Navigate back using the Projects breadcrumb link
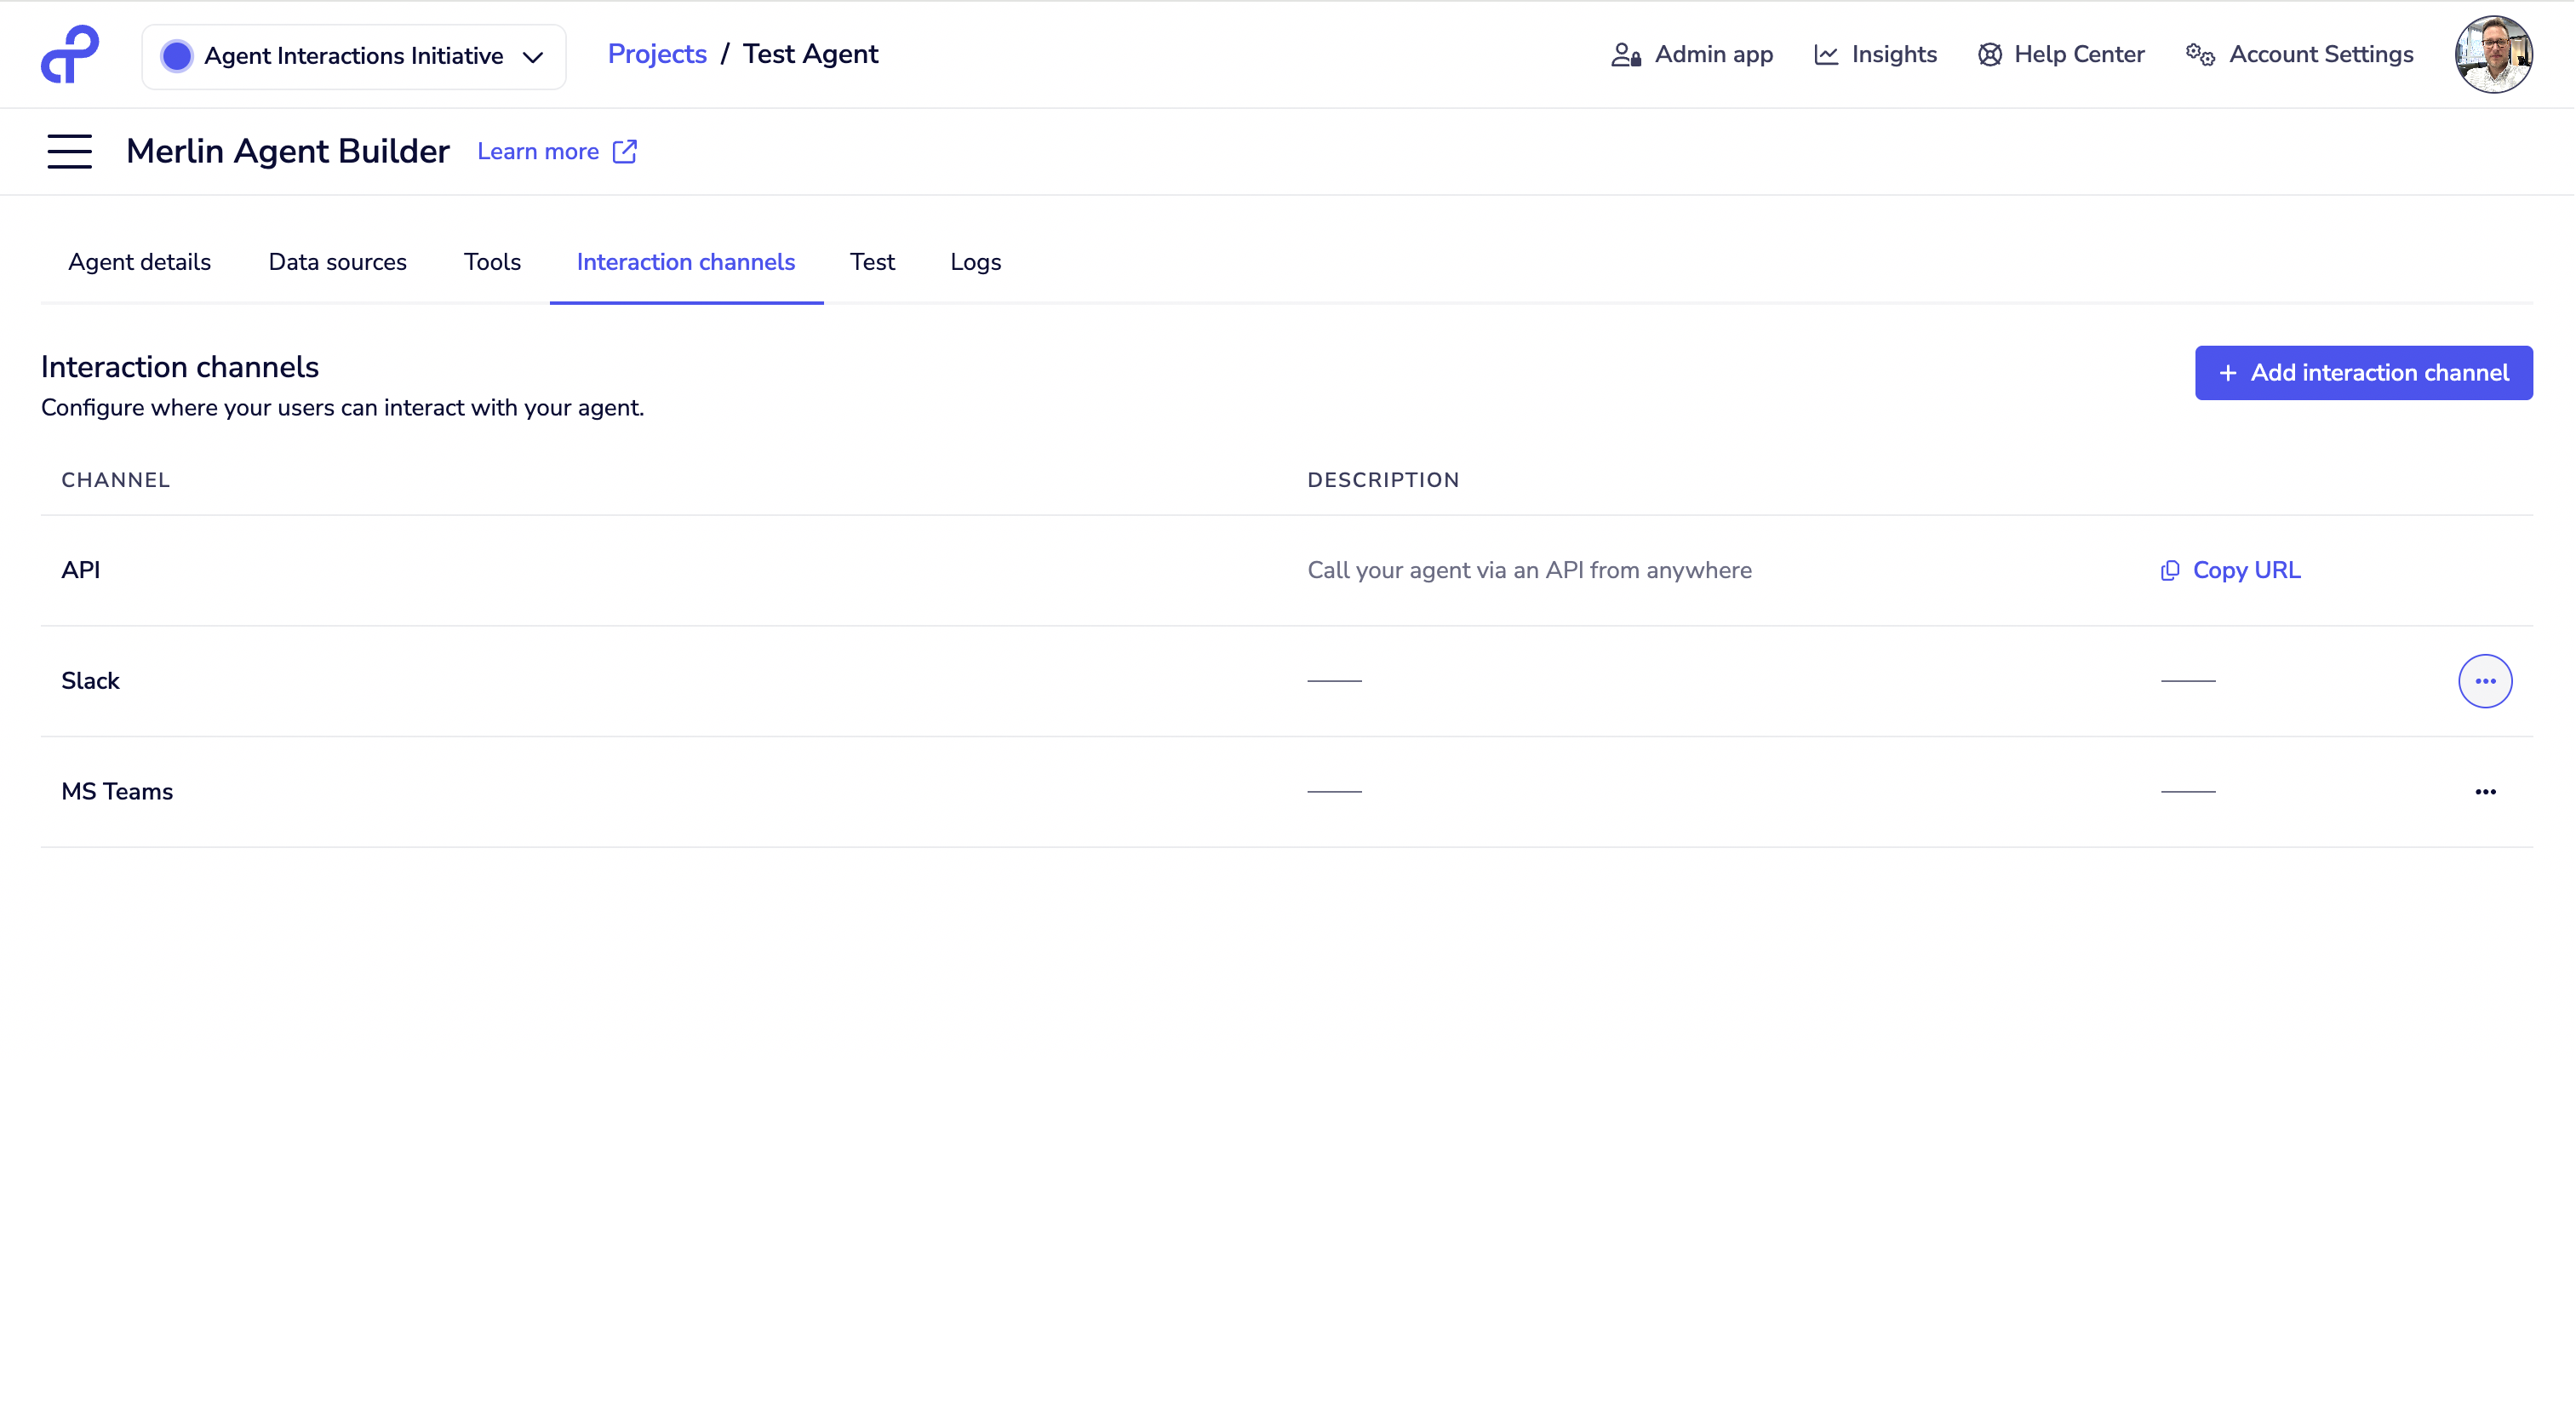This screenshot has height=1410, width=2576. click(x=657, y=53)
